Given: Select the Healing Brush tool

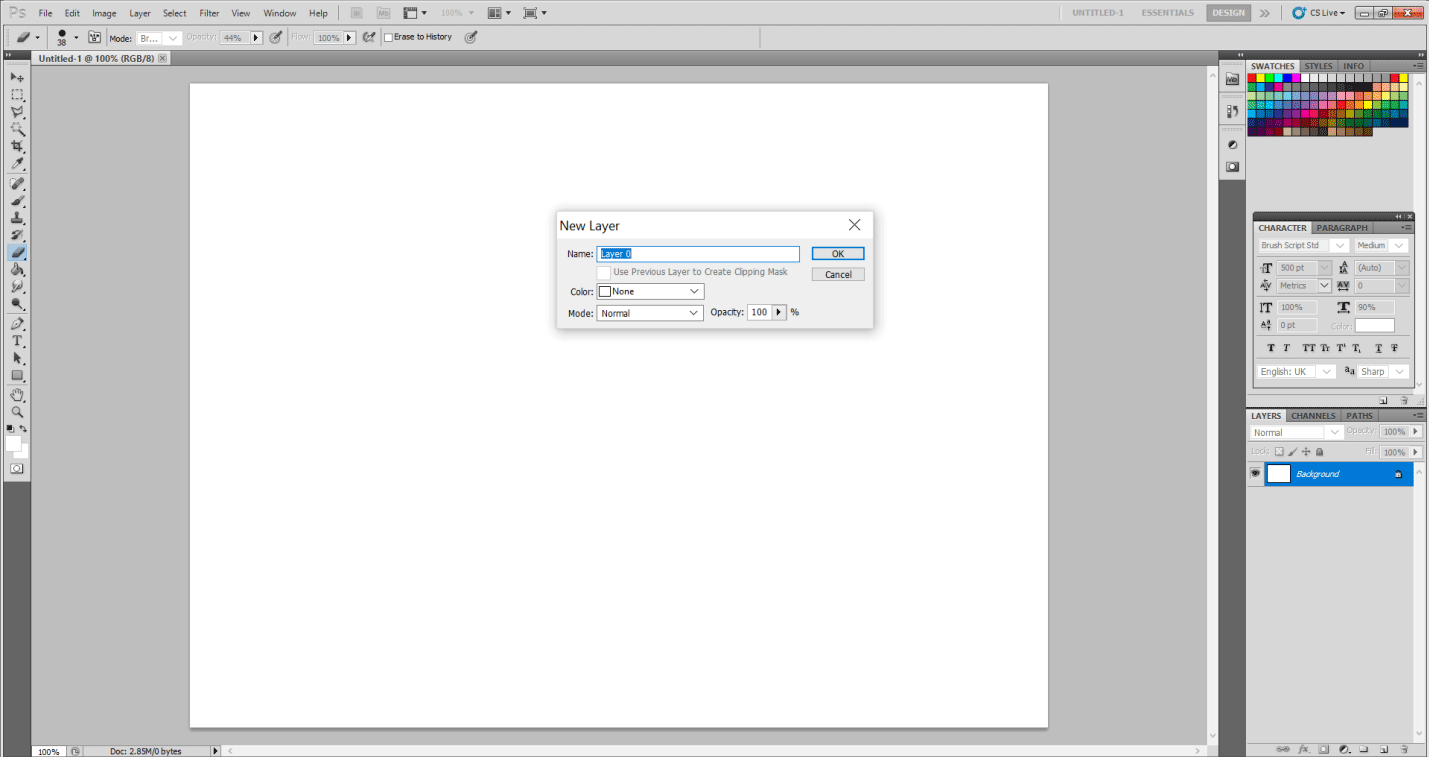Looking at the screenshot, I should click(x=17, y=184).
